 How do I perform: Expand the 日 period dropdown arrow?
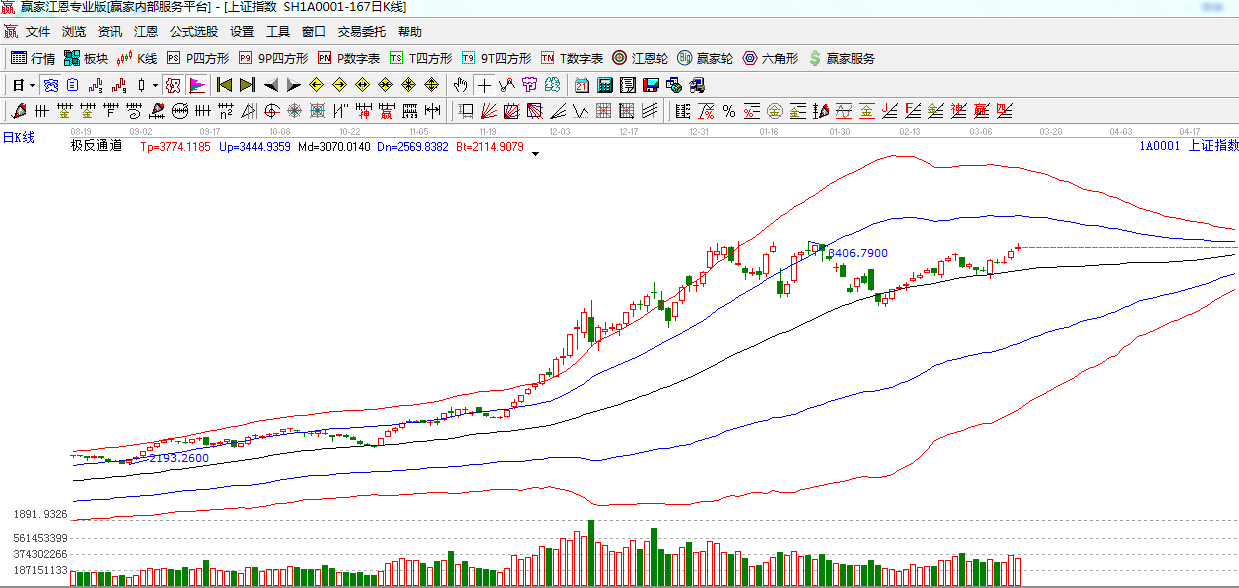coord(31,85)
